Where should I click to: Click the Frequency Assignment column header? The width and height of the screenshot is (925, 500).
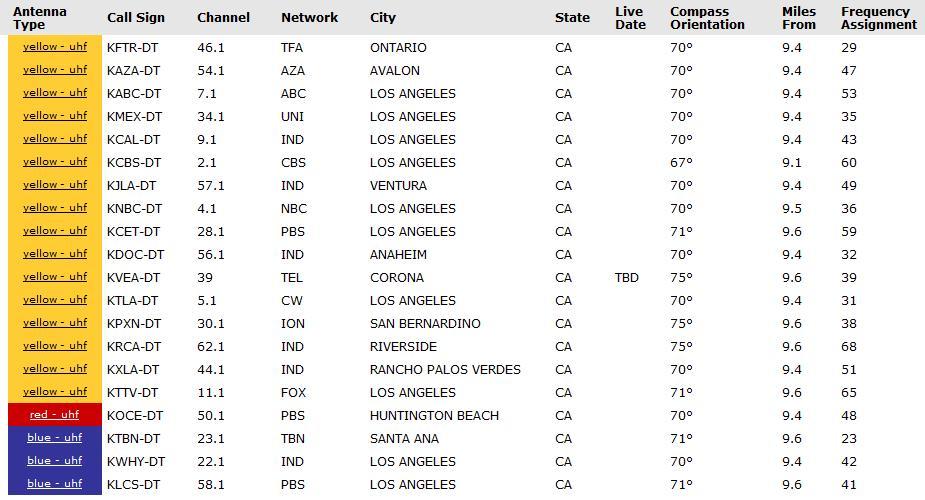tap(879, 18)
